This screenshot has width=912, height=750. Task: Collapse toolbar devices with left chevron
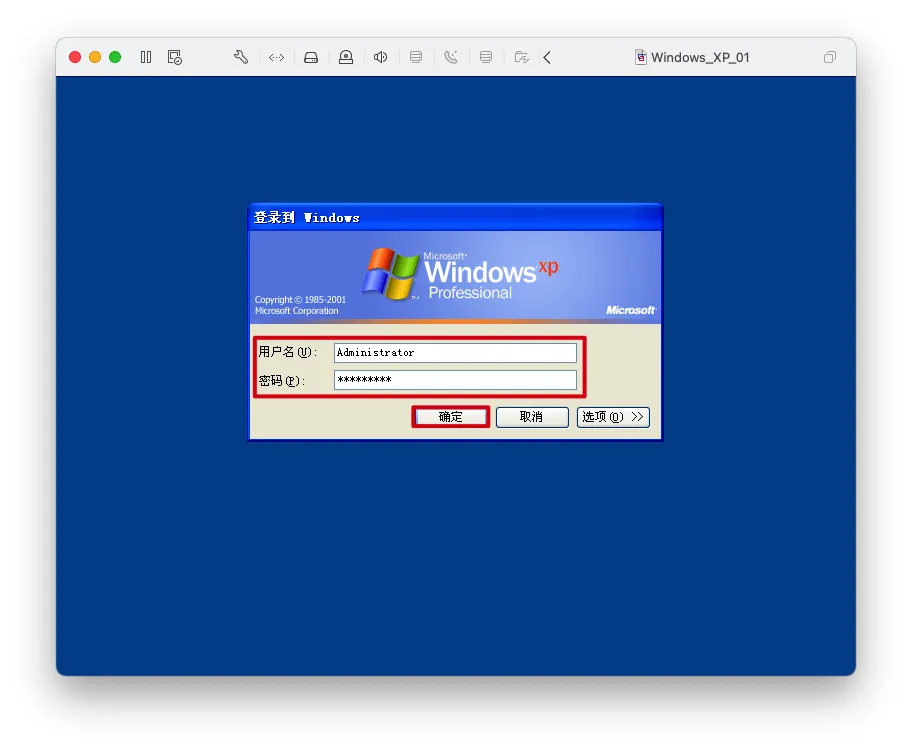click(547, 57)
